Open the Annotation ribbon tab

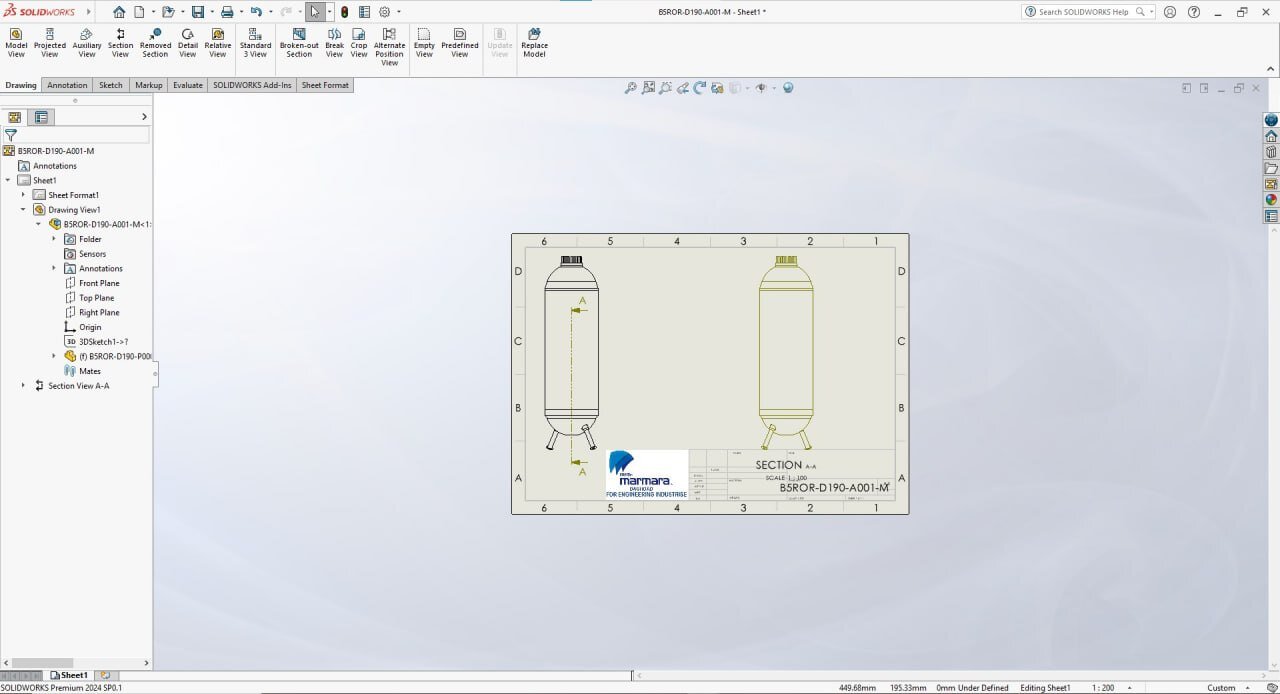pyautogui.click(x=67, y=85)
